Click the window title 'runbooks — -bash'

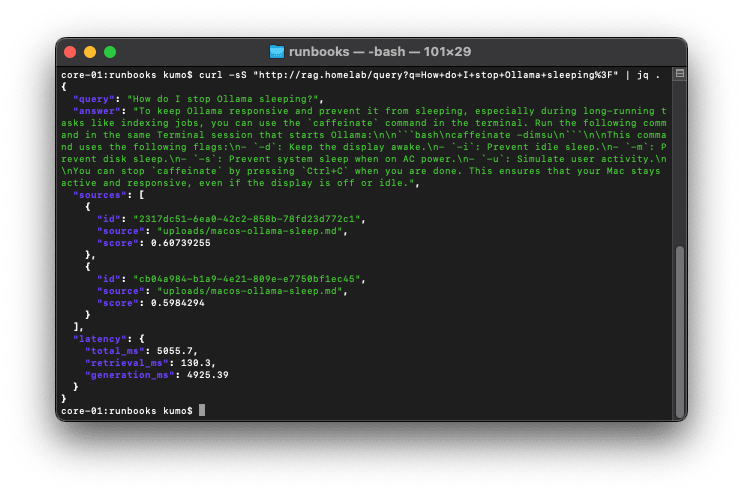340,51
